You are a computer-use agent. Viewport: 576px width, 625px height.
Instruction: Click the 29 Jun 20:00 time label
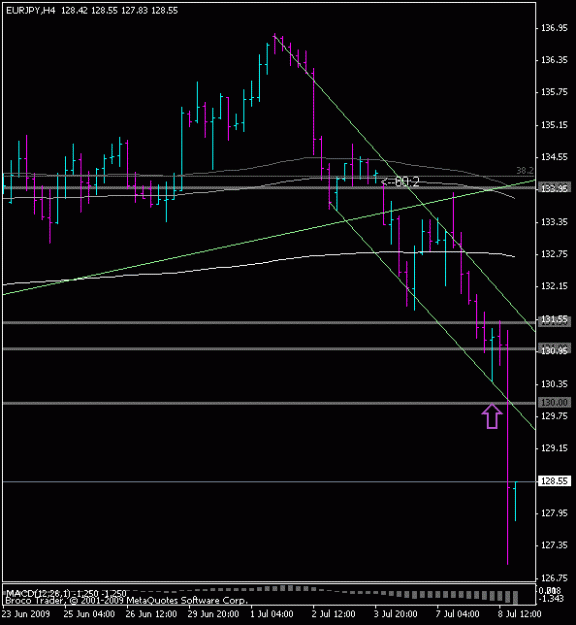click(x=213, y=614)
